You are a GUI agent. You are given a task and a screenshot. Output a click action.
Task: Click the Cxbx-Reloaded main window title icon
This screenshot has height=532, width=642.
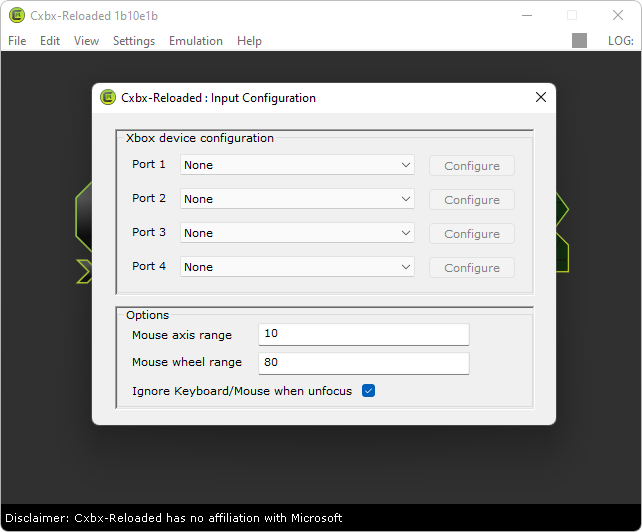pos(16,15)
